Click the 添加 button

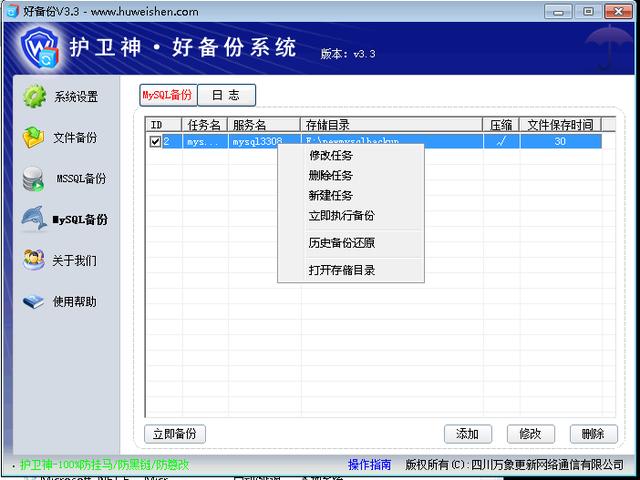pos(468,433)
